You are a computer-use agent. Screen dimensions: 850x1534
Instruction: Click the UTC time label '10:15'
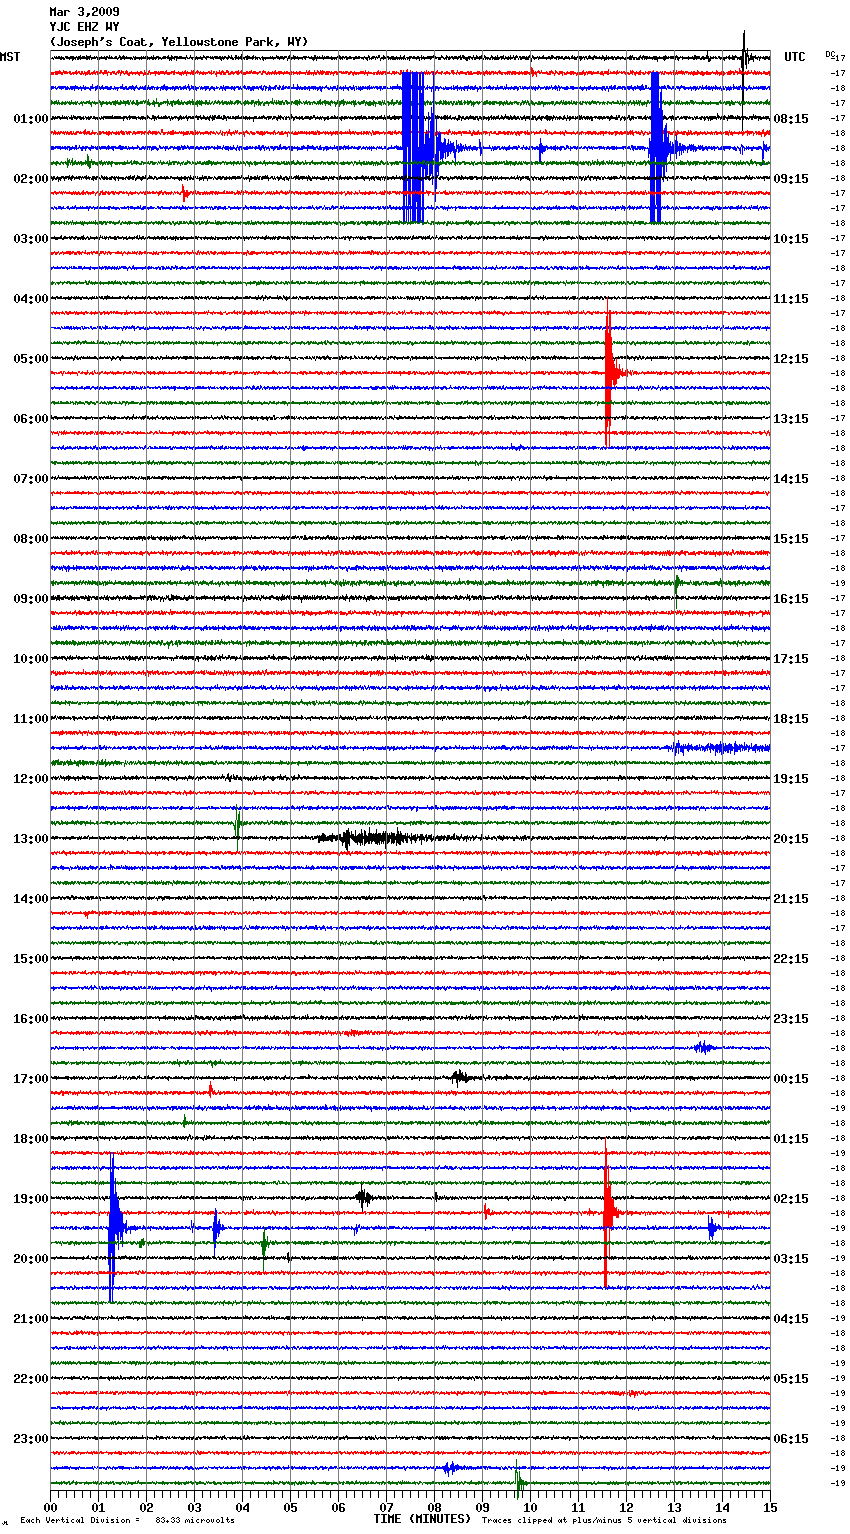coord(791,239)
